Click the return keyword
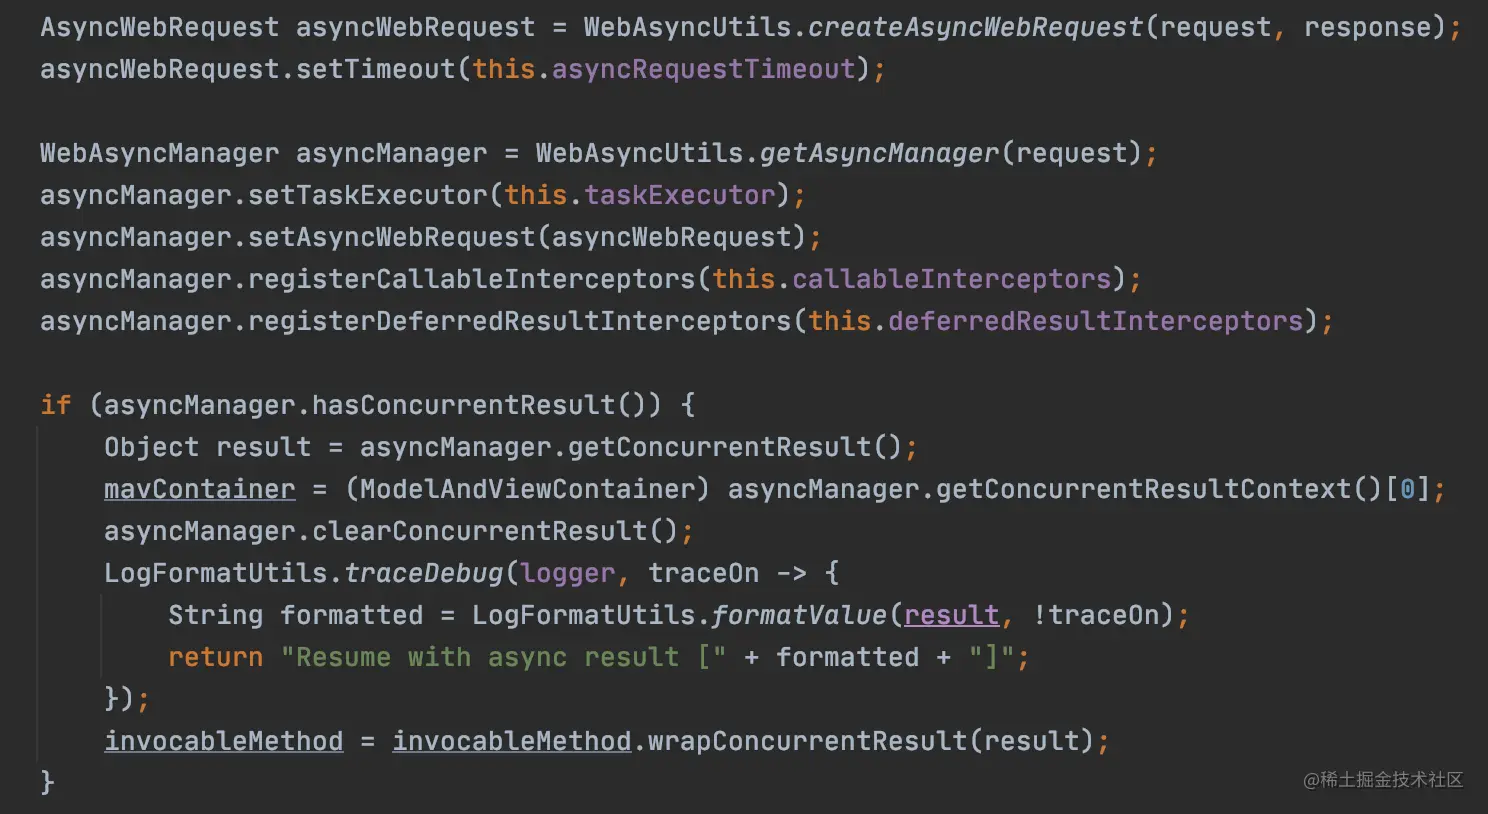The width and height of the screenshot is (1488, 814). 216,657
